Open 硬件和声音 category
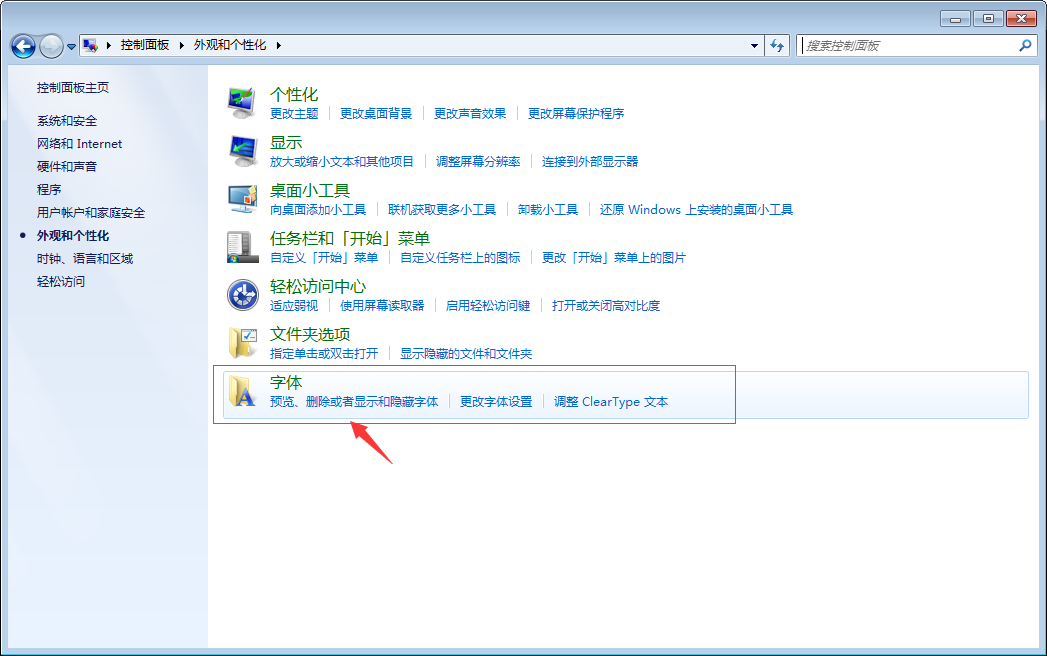The height and width of the screenshot is (656, 1047). [x=67, y=166]
